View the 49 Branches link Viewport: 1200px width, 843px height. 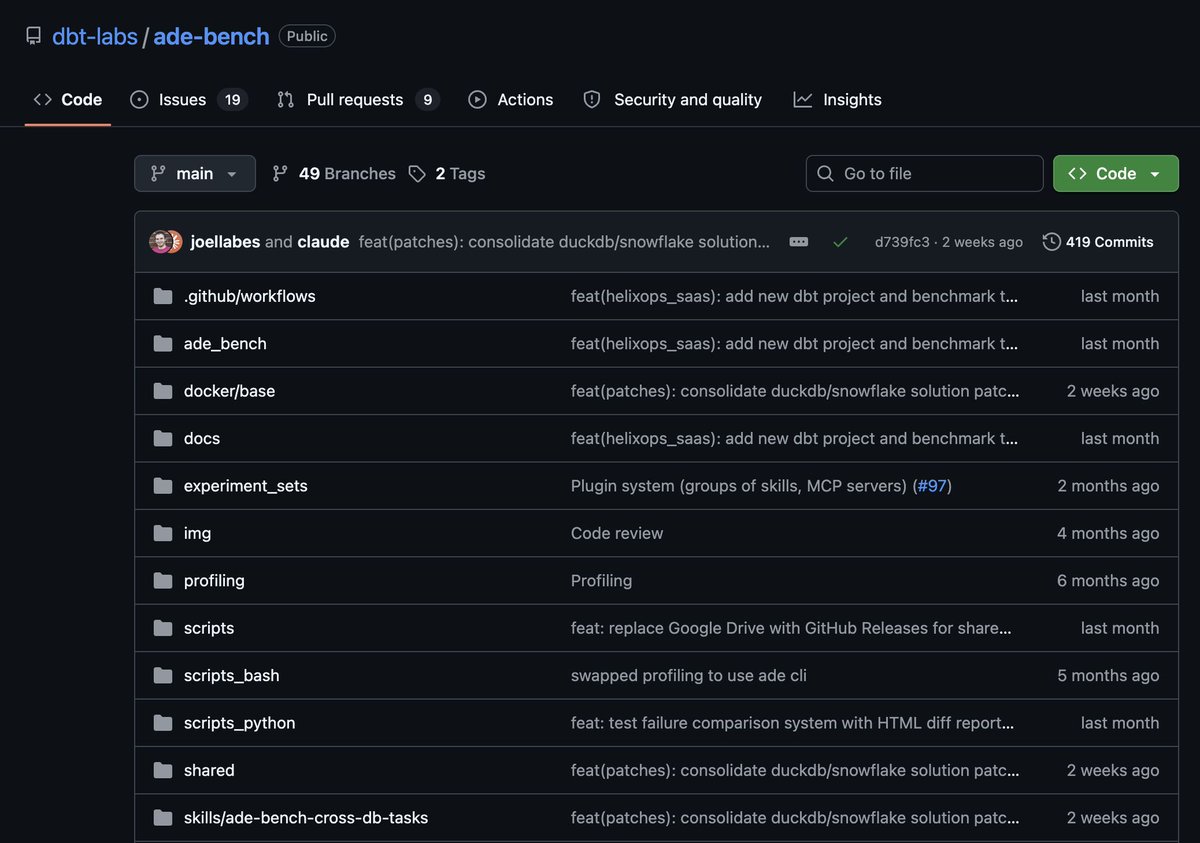(334, 173)
